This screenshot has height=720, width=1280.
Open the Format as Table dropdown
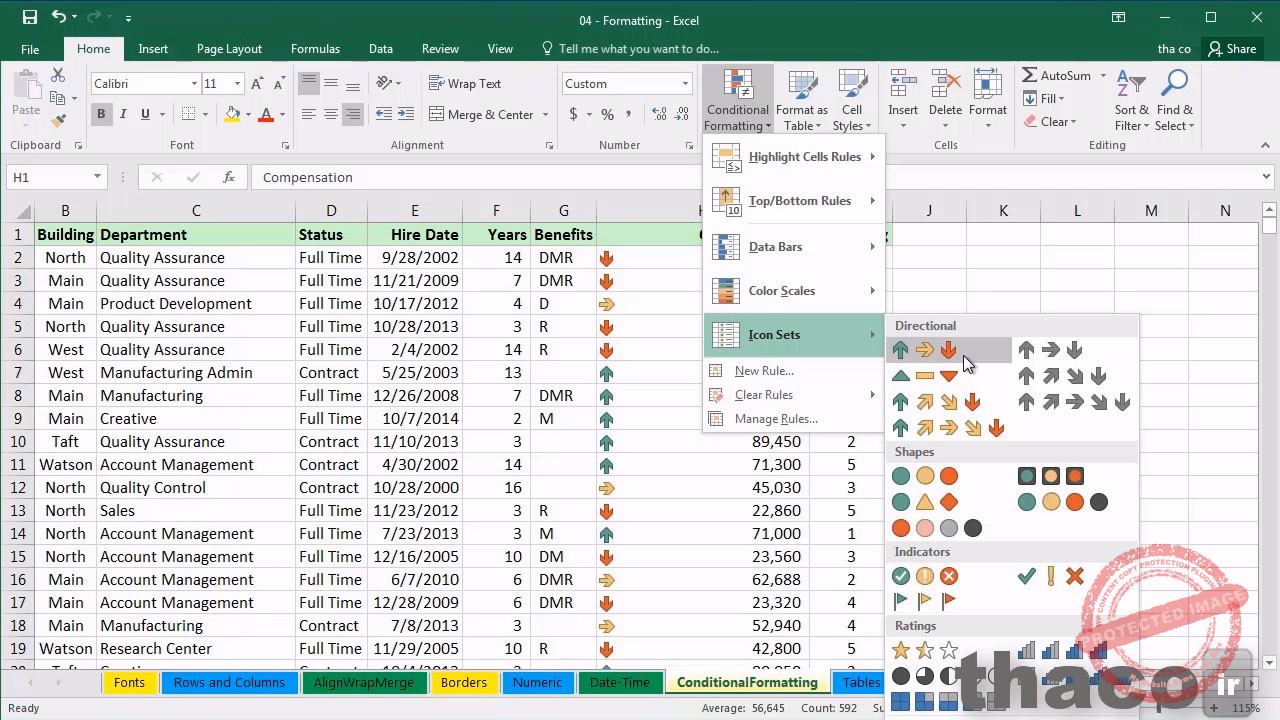801,100
